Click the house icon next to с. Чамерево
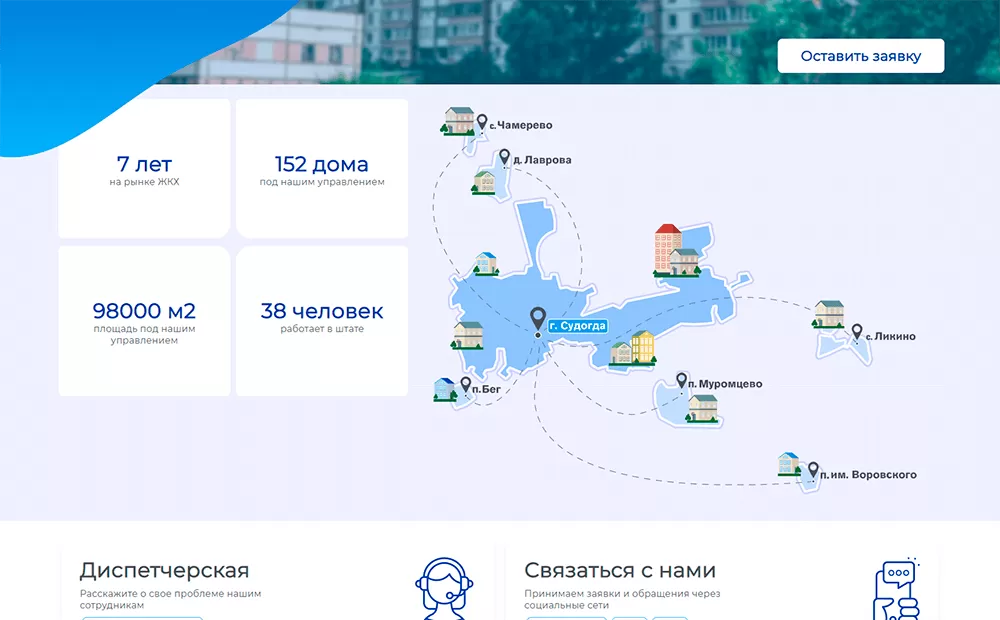 (x=459, y=121)
